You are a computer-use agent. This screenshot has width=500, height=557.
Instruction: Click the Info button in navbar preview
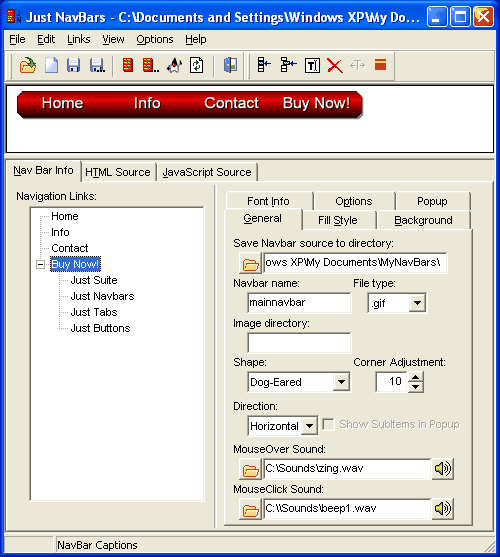pyautogui.click(x=147, y=103)
